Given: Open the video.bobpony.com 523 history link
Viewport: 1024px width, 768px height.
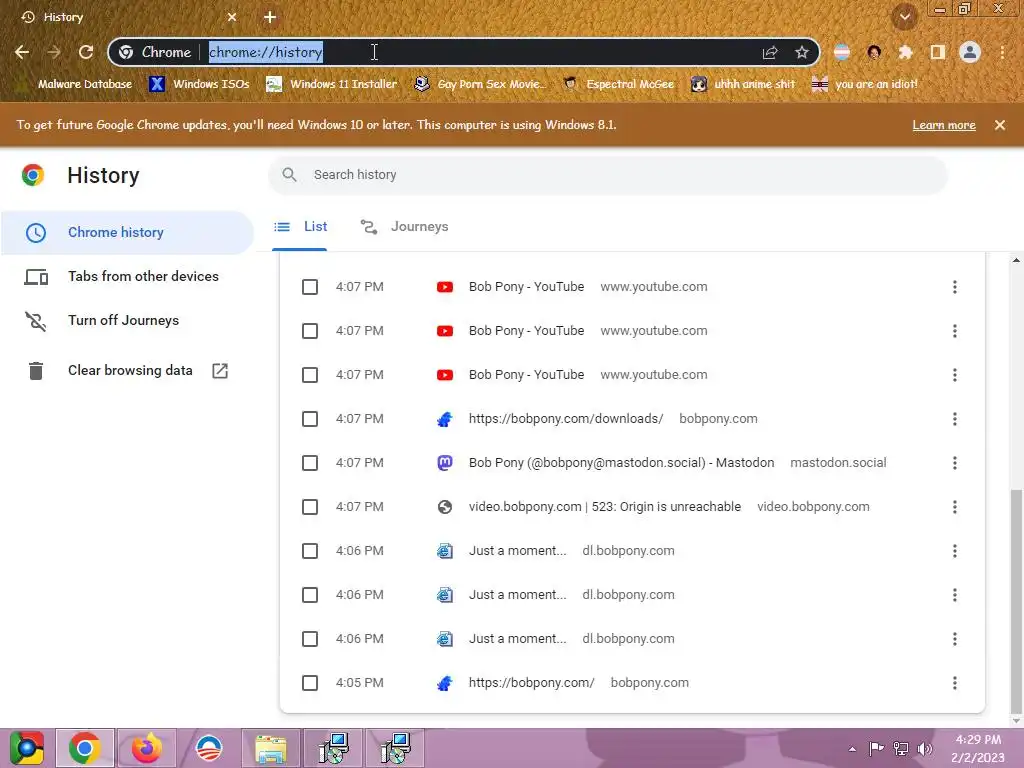Looking at the screenshot, I should pyautogui.click(x=605, y=507).
